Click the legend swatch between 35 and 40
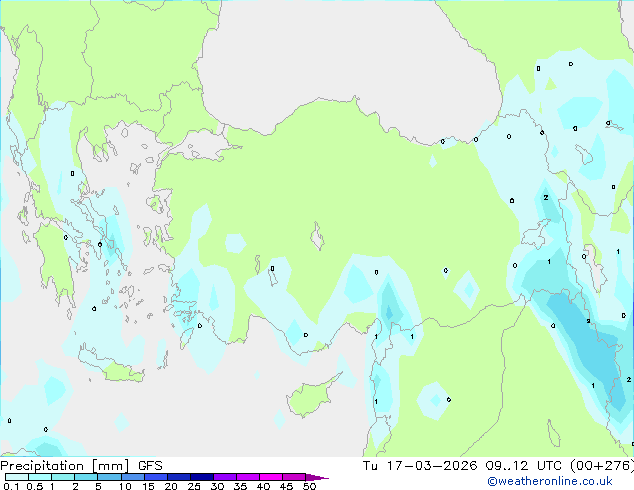The image size is (634, 490). click(x=247, y=477)
